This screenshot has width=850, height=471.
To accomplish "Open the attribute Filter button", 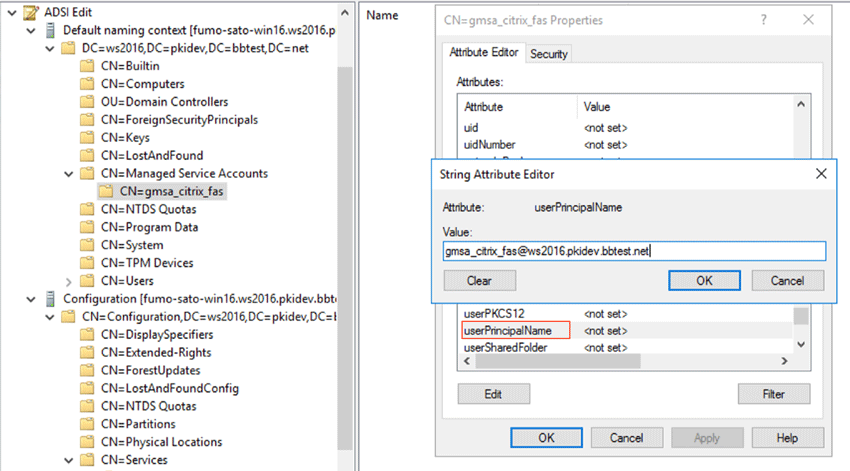I will [x=773, y=394].
